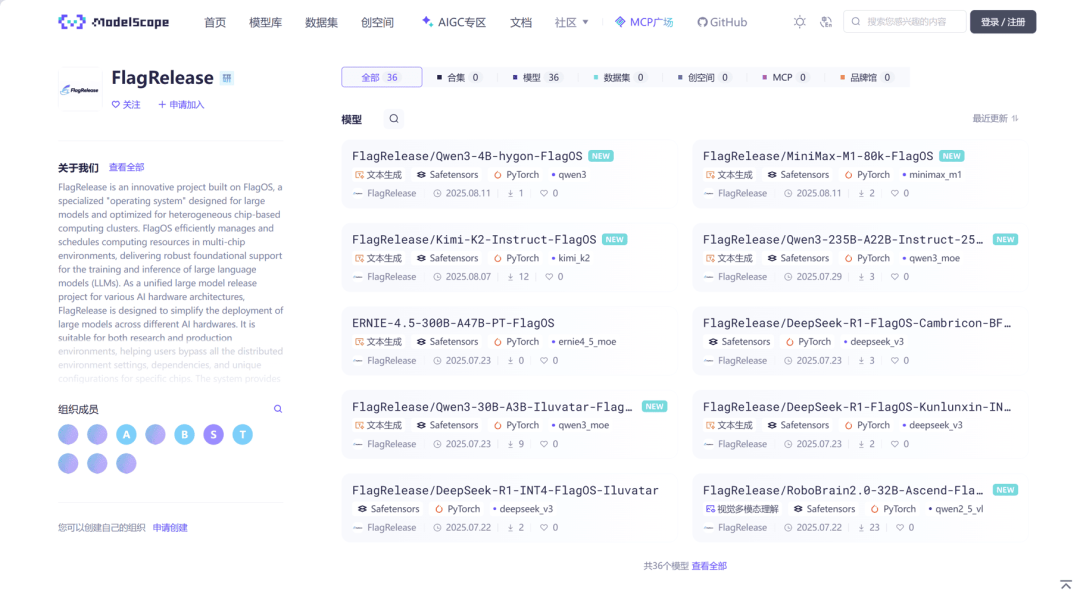The width and height of the screenshot is (1080, 607).
Task: Click the download icon on Kimi-K2-Instruct-FlagOS
Action: (510, 277)
